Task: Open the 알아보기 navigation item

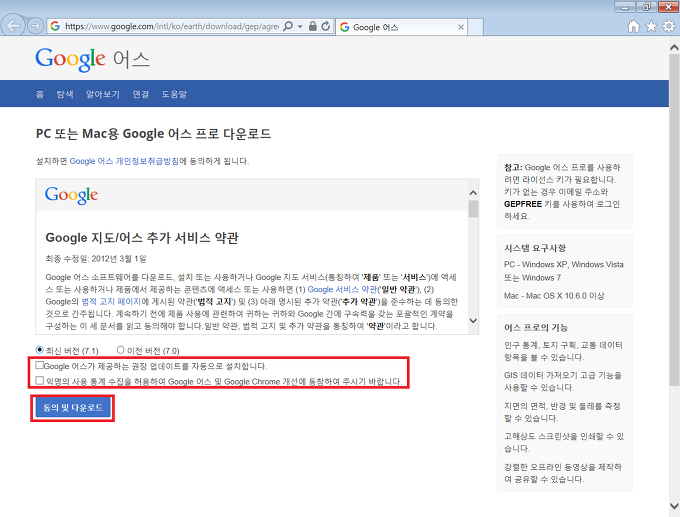Action: click(x=103, y=94)
